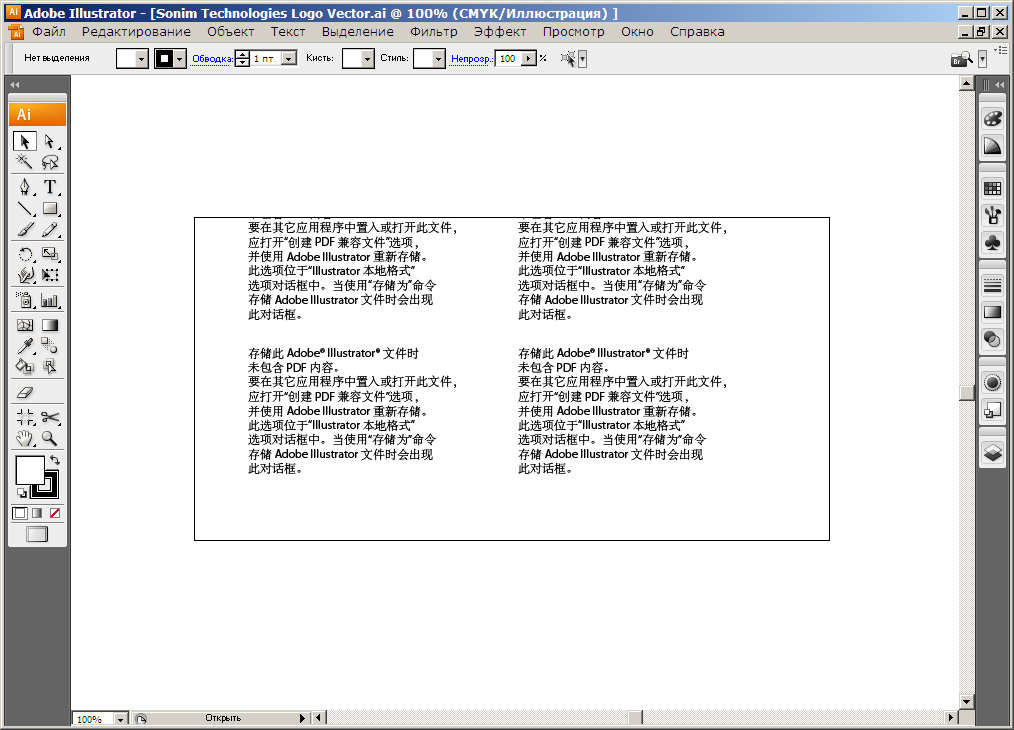The height and width of the screenshot is (730, 1014).
Task: Select the Zoom magnifier tool
Action: click(x=50, y=438)
